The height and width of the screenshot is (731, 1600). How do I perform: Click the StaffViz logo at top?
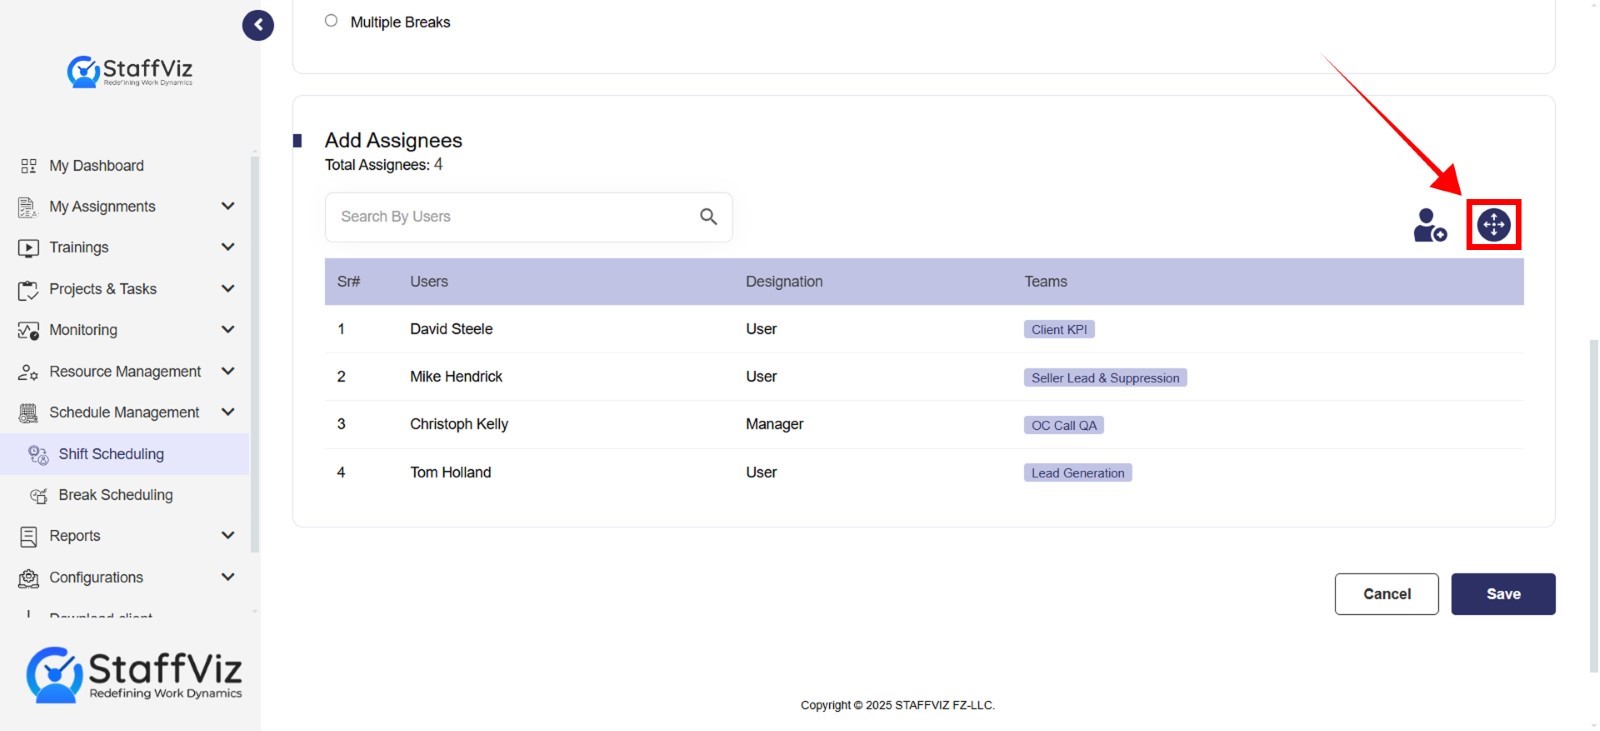click(x=130, y=71)
